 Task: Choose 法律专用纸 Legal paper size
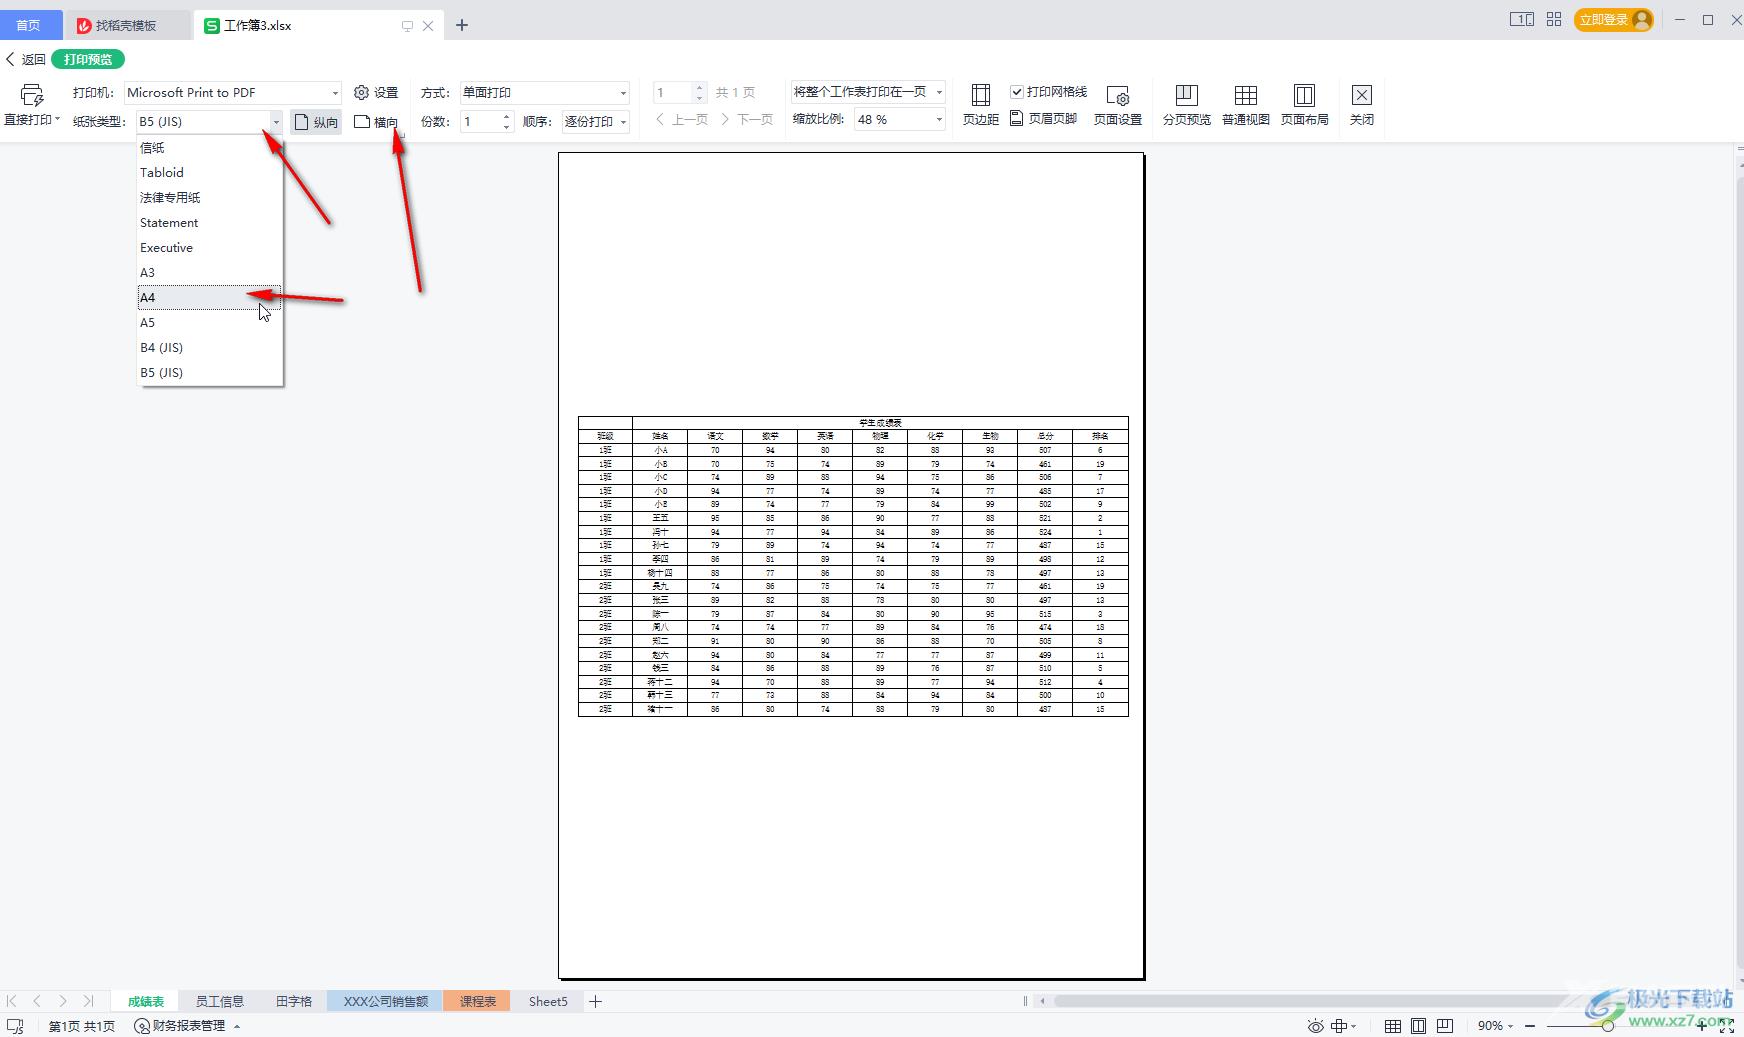(x=209, y=197)
